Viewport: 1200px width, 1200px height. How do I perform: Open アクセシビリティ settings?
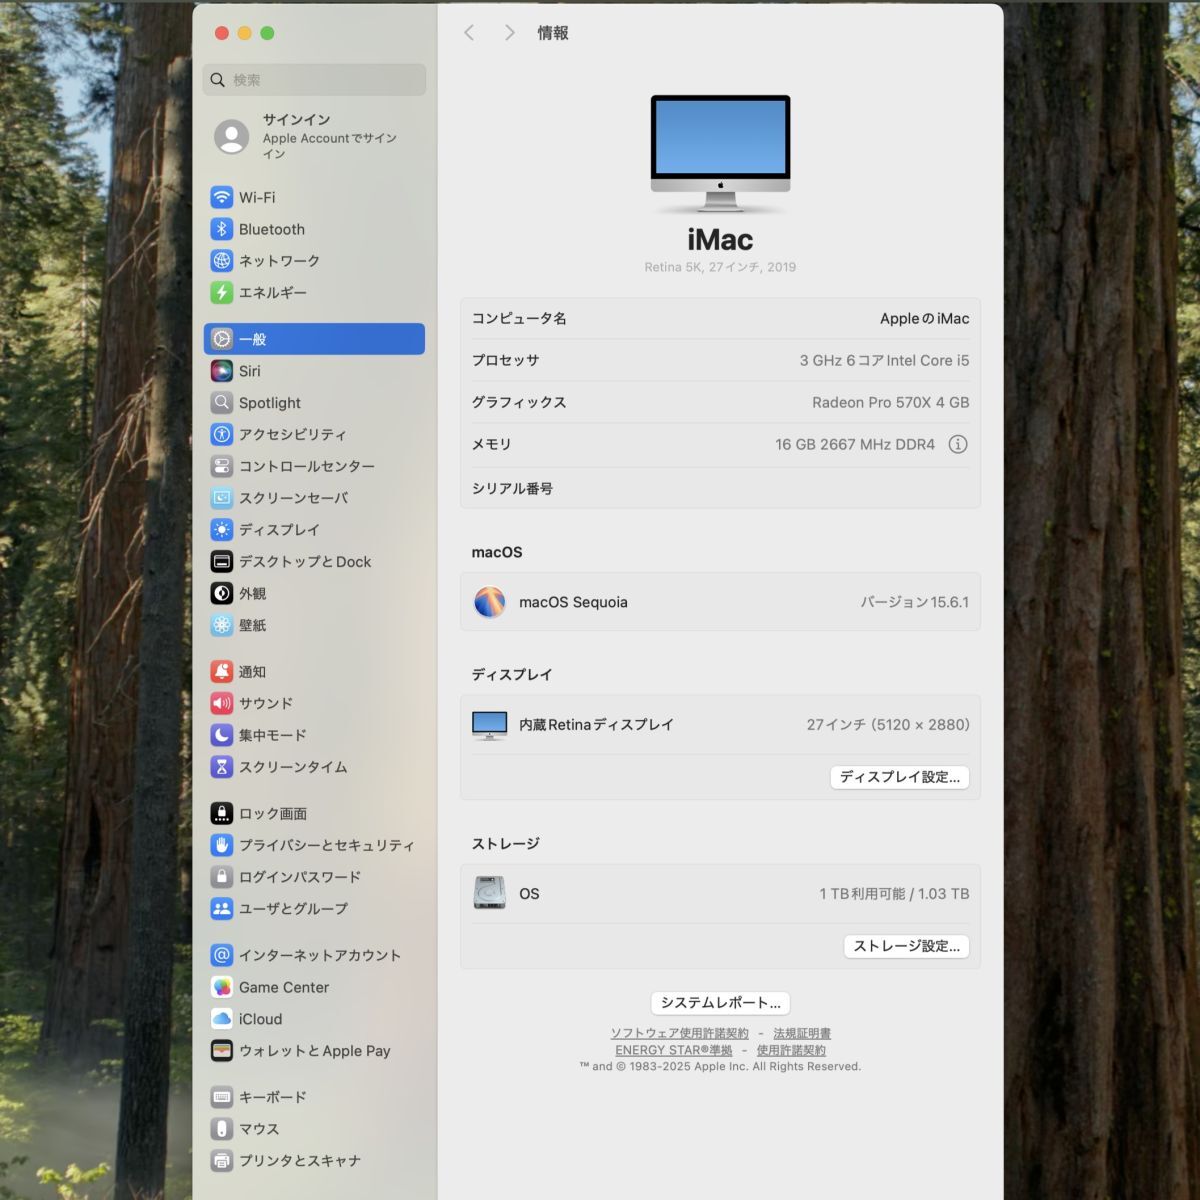314,434
